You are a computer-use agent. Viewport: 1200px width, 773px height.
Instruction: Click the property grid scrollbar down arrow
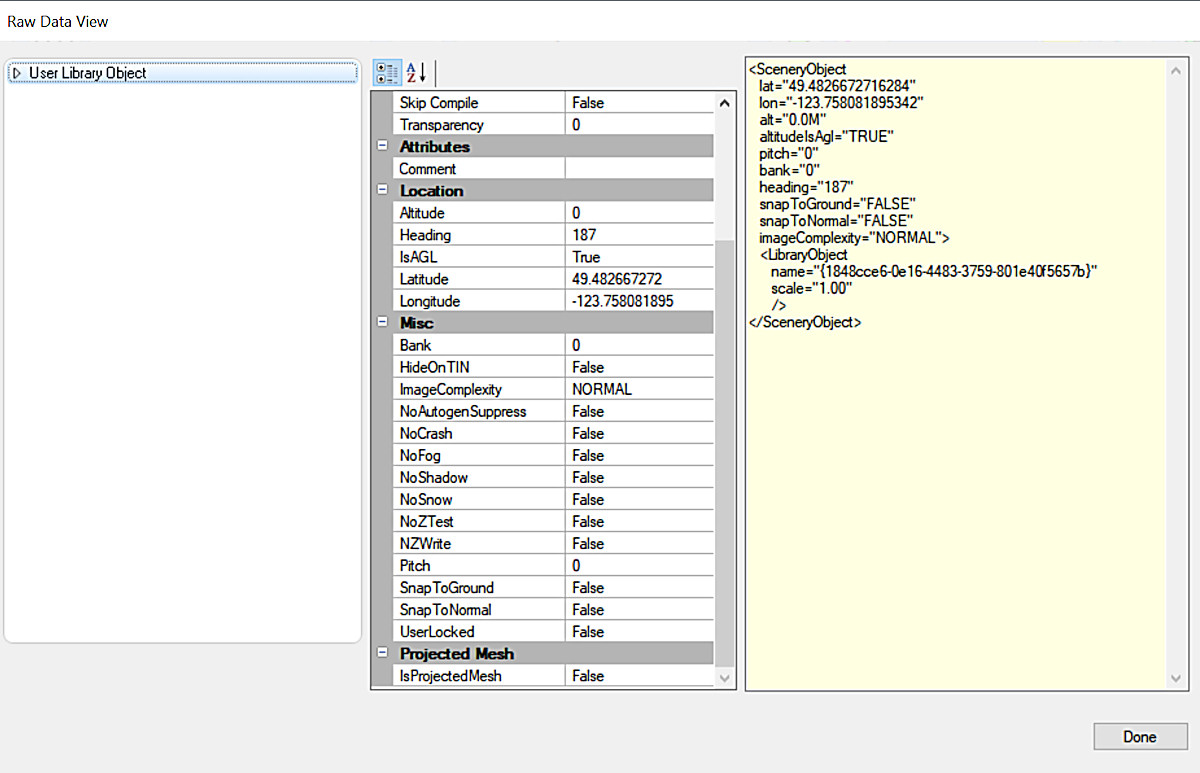click(725, 675)
